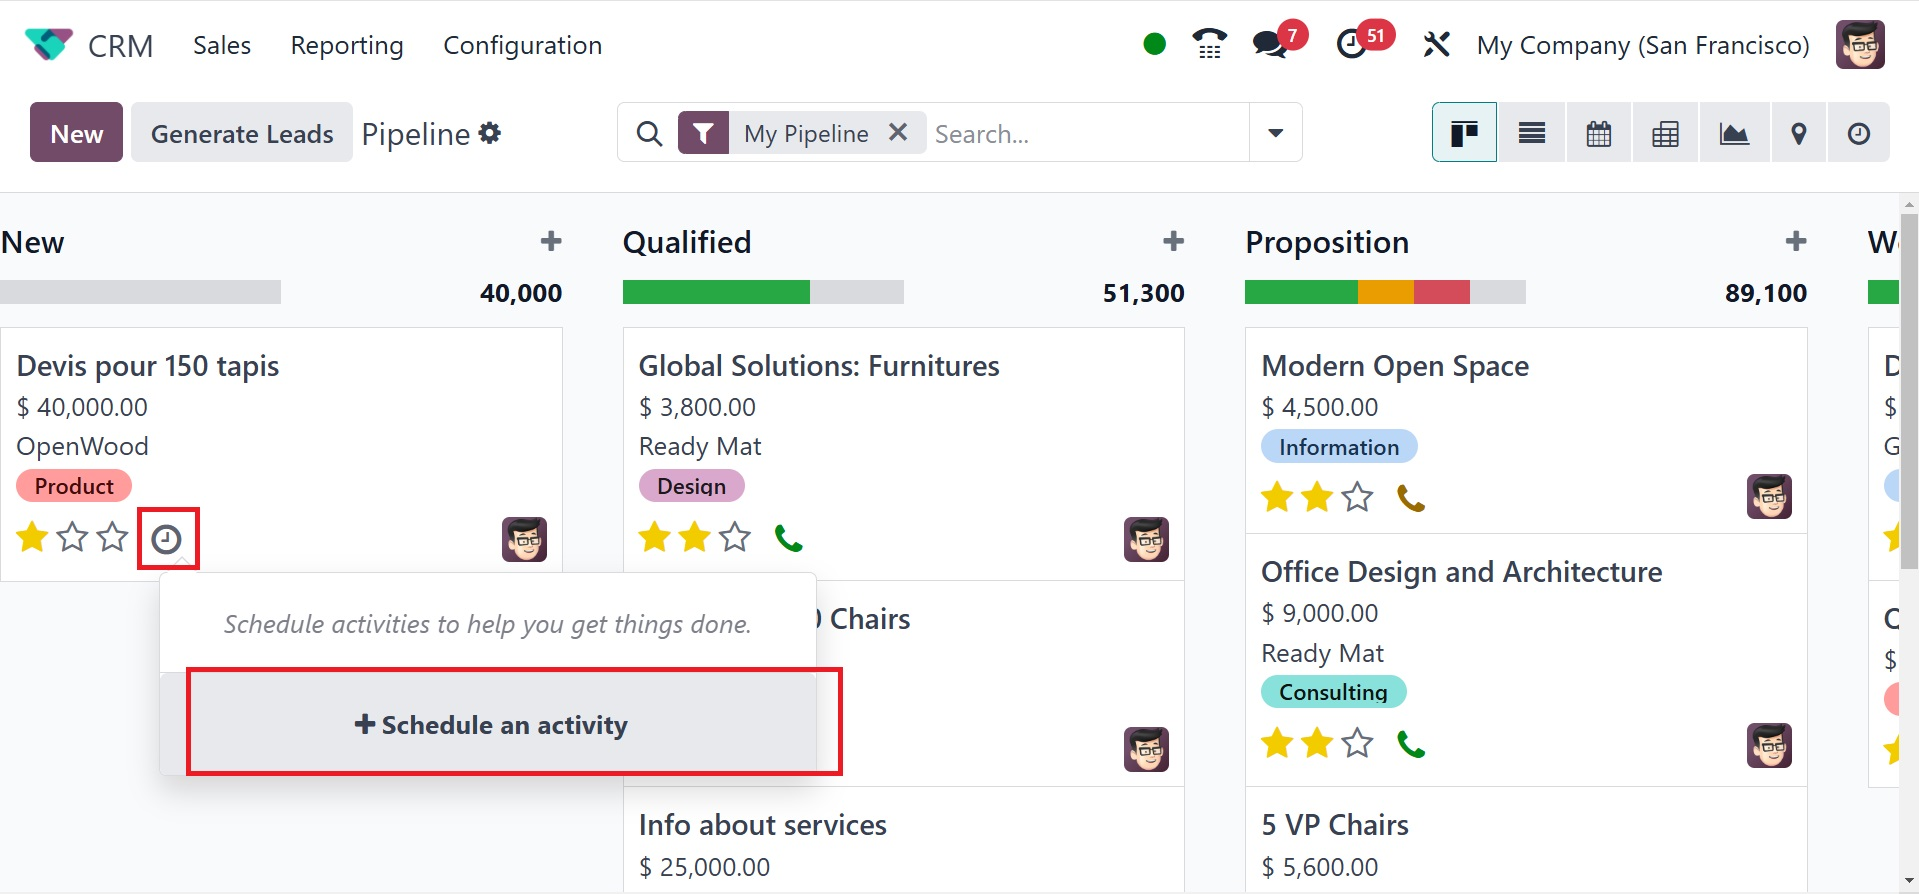Click Schedule an activity
Screen dimensions: 1919x894
(492, 725)
